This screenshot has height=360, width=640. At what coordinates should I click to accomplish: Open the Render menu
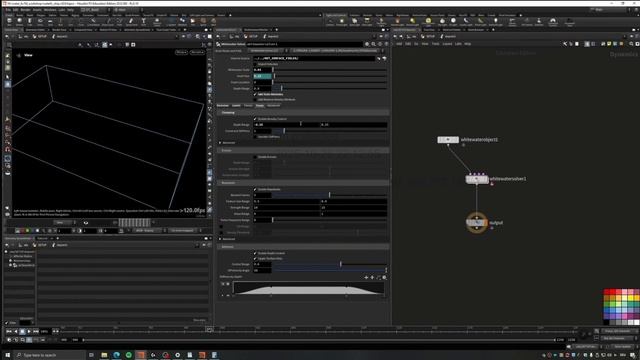25,10
